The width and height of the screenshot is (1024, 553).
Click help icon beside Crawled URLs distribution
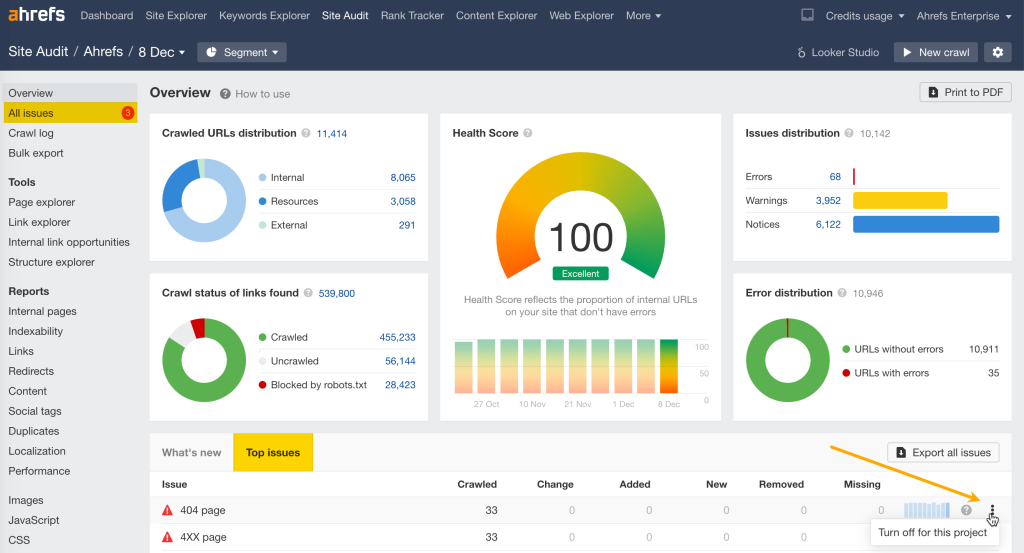pyautogui.click(x=307, y=133)
